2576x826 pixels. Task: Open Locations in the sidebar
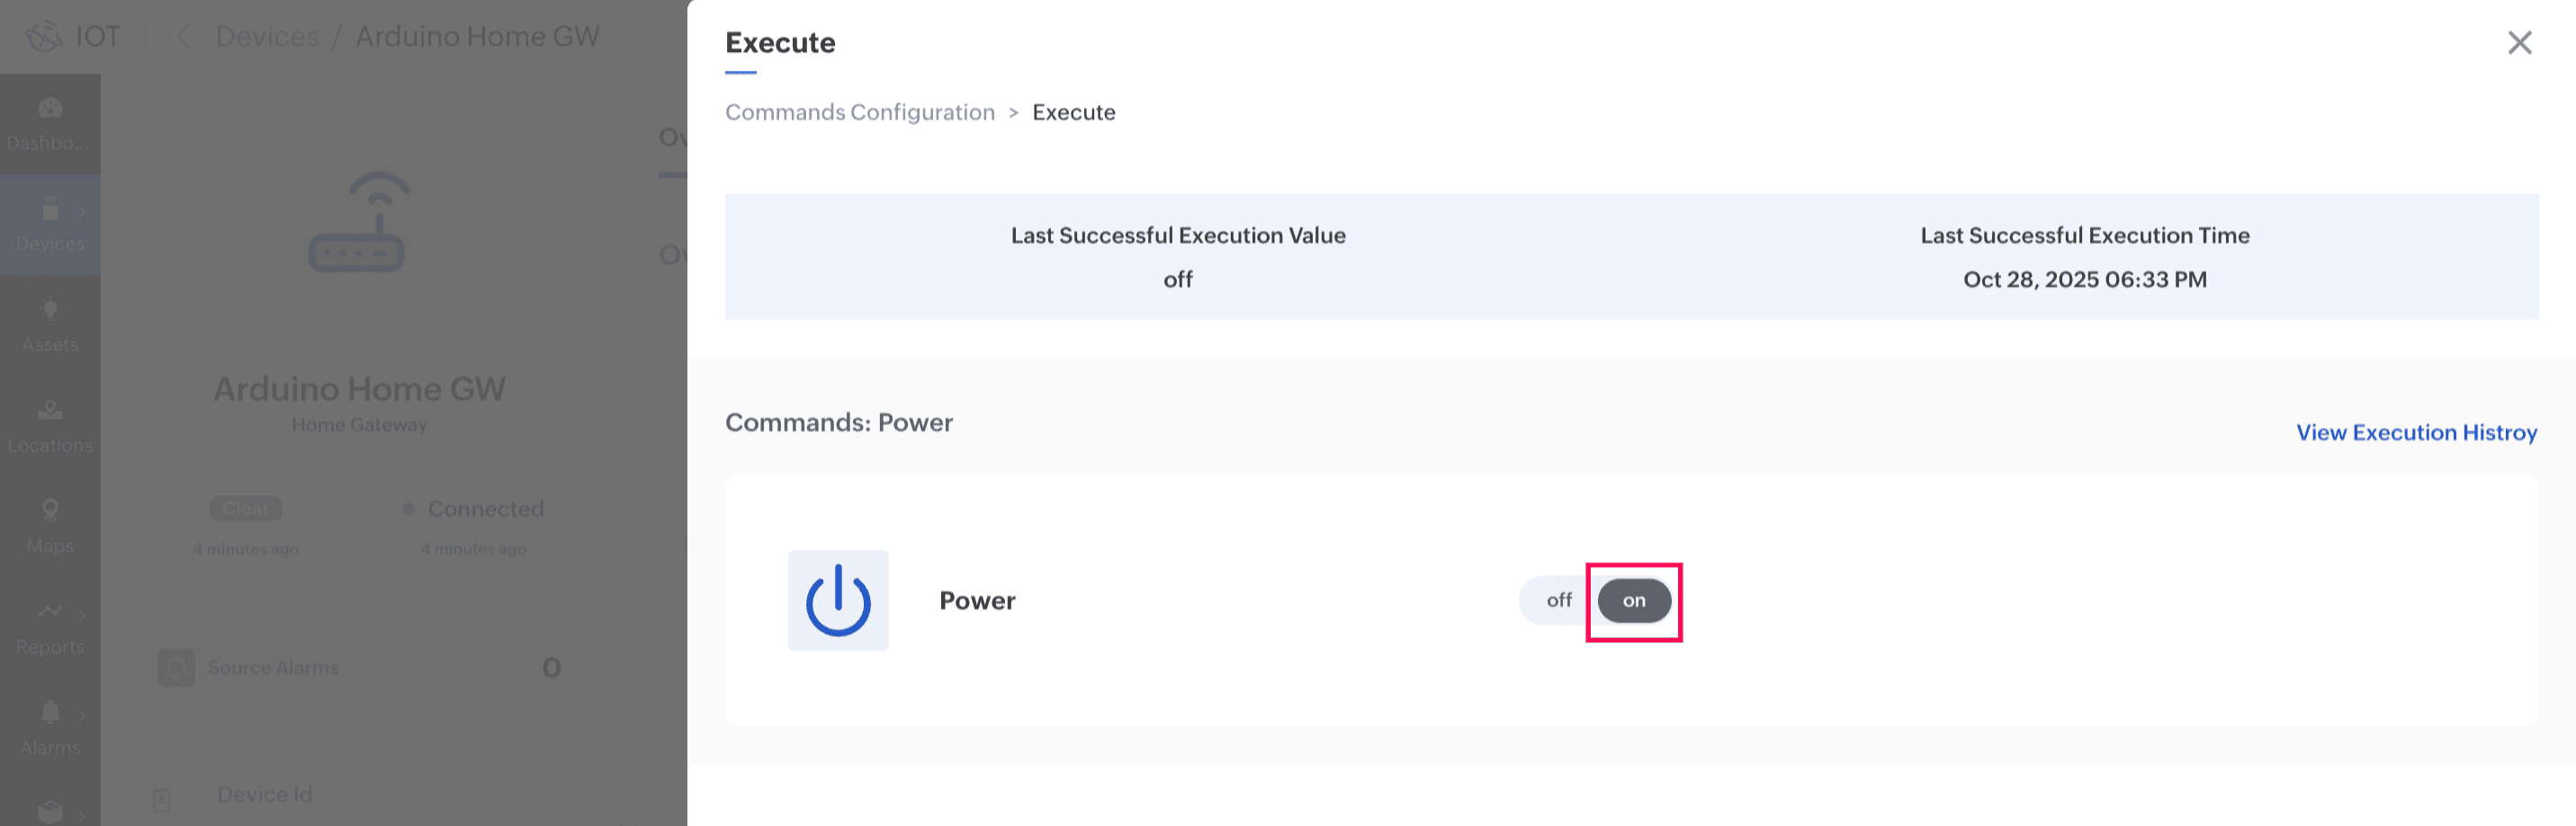click(50, 426)
